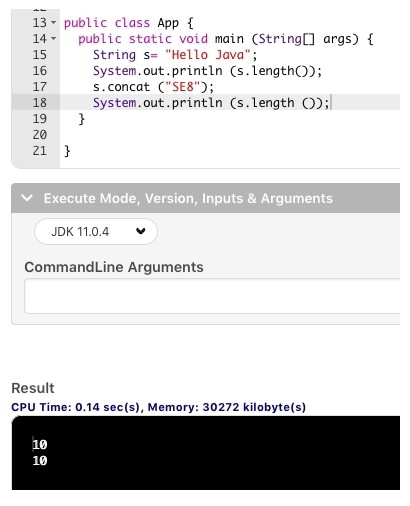Collapse code fold arrow on line 13
This screenshot has width=410, height=506.
(53, 23)
